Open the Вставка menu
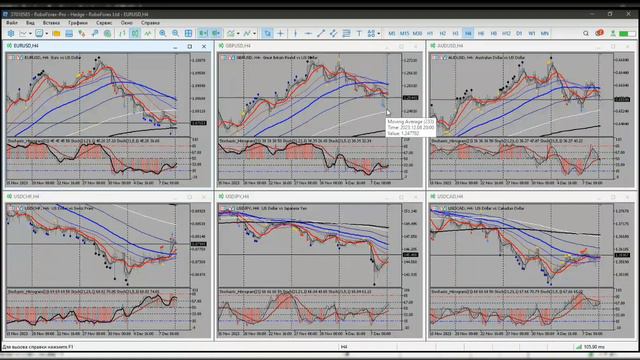The width and height of the screenshot is (640, 360). (51, 23)
